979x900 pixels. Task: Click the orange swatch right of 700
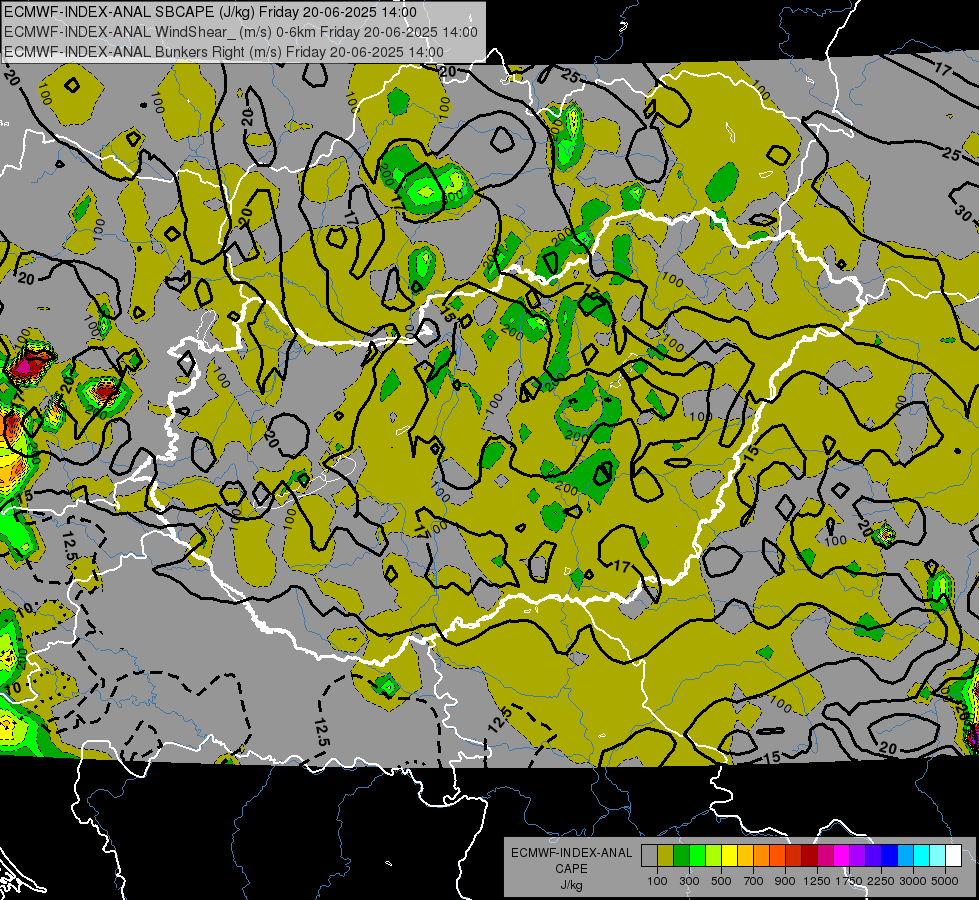tap(761, 856)
